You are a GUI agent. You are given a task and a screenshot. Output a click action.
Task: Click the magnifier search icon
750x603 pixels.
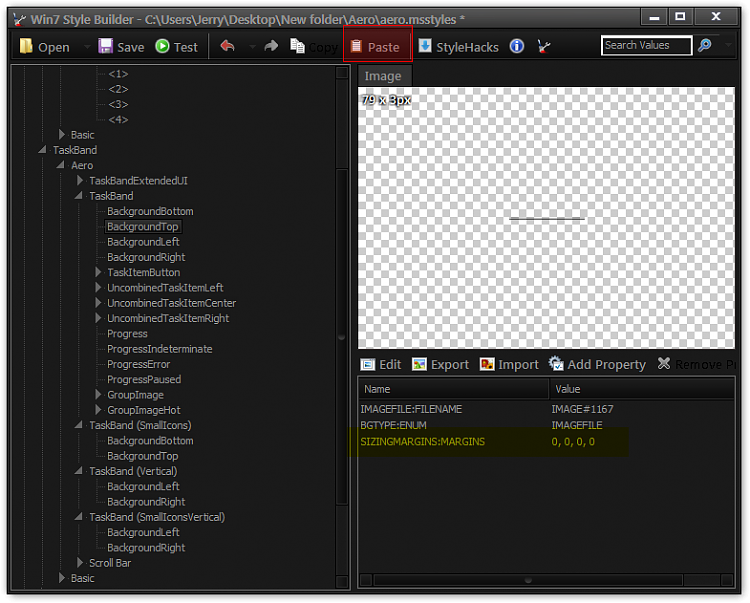(x=705, y=45)
